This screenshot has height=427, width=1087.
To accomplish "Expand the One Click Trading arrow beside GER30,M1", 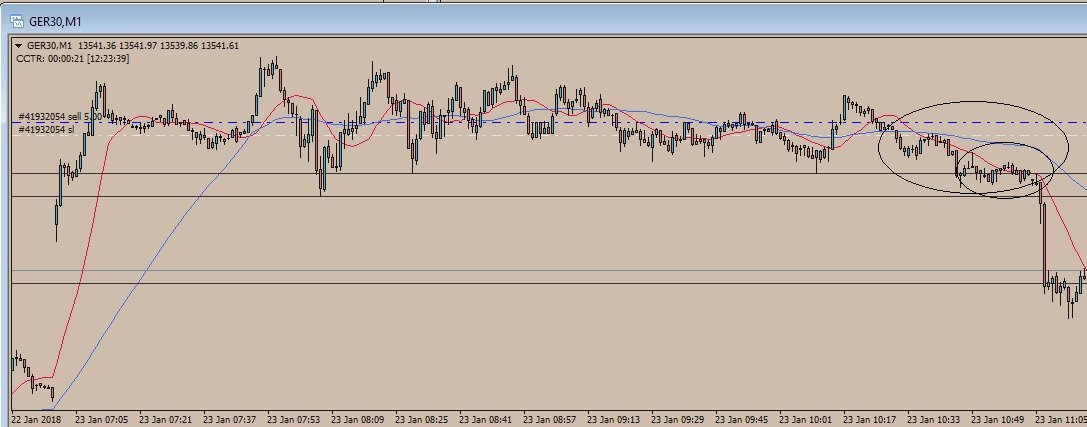I will tap(19, 46).
